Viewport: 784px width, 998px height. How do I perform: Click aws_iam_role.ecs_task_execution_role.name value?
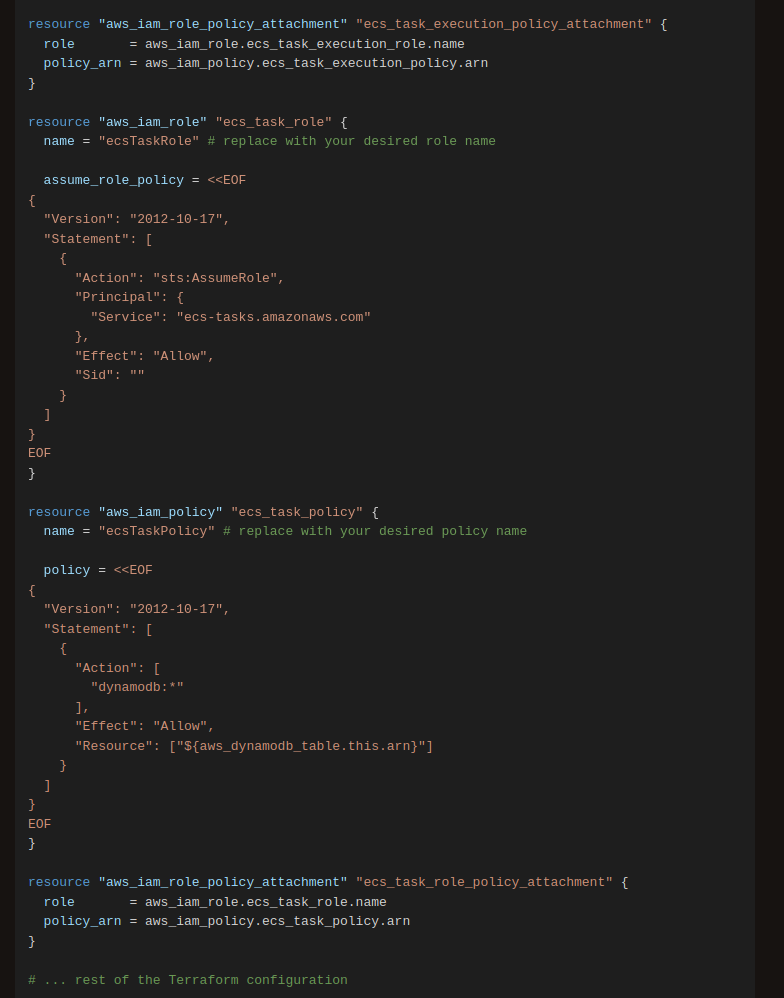[304, 44]
